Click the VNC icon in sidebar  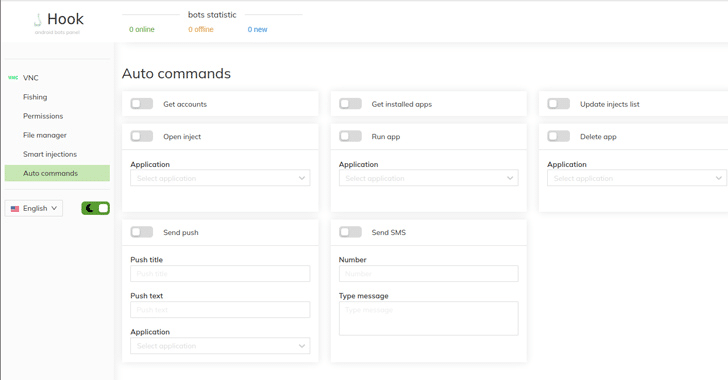[13, 78]
